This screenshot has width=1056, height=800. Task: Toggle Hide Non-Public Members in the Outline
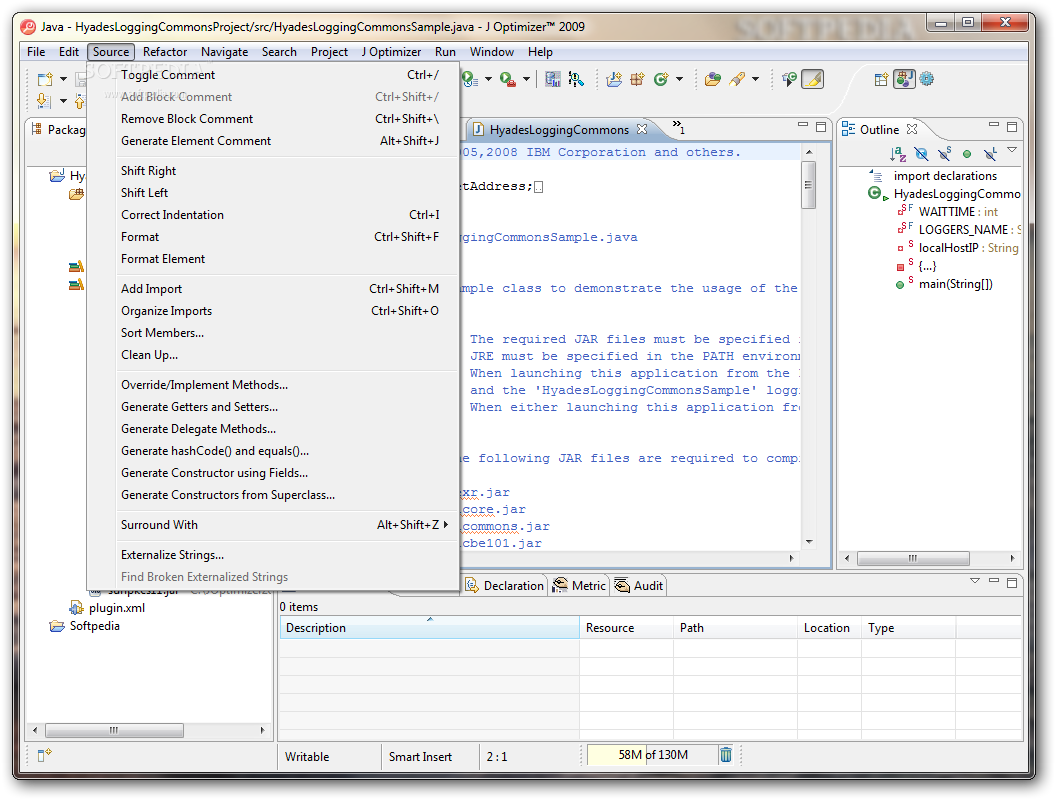pos(967,154)
